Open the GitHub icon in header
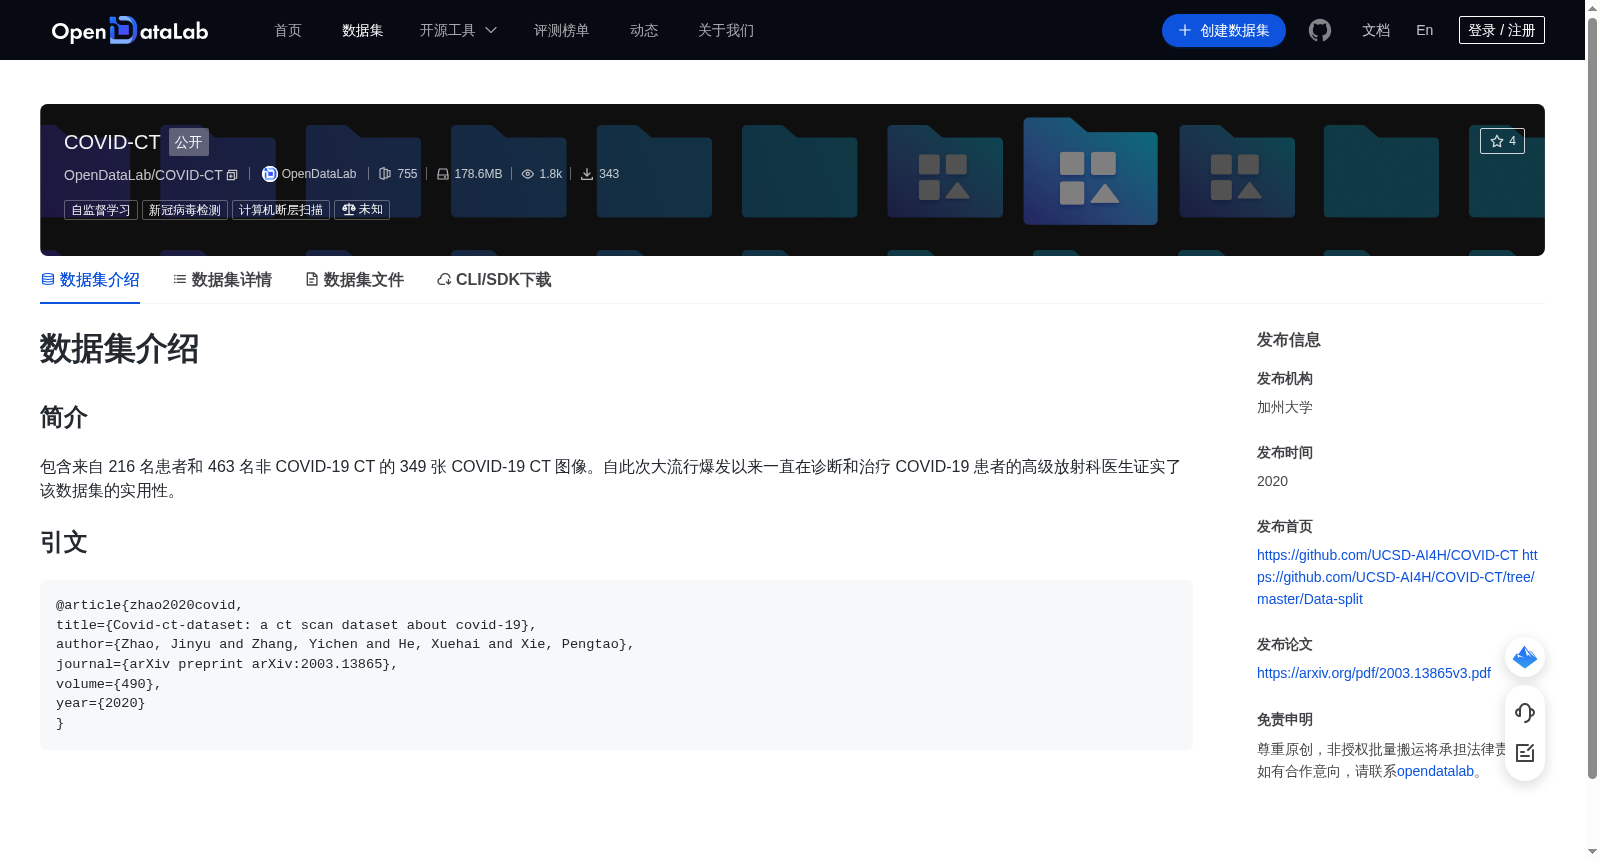The height and width of the screenshot is (861, 1600). (1320, 30)
